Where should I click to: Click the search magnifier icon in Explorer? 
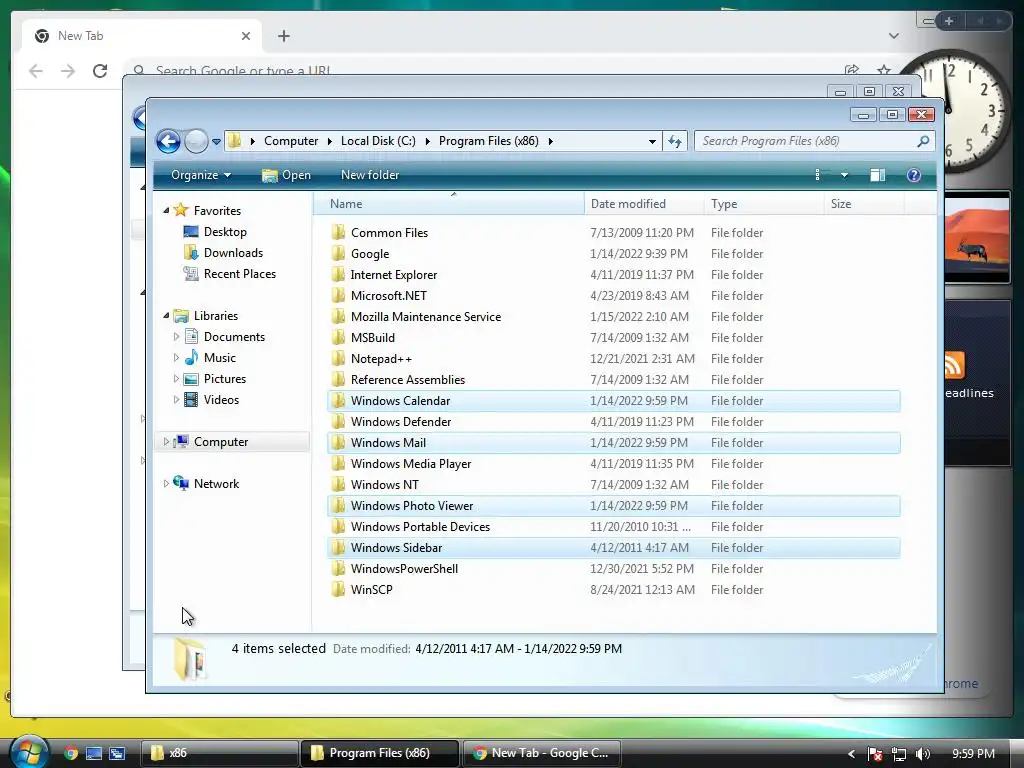click(x=923, y=141)
